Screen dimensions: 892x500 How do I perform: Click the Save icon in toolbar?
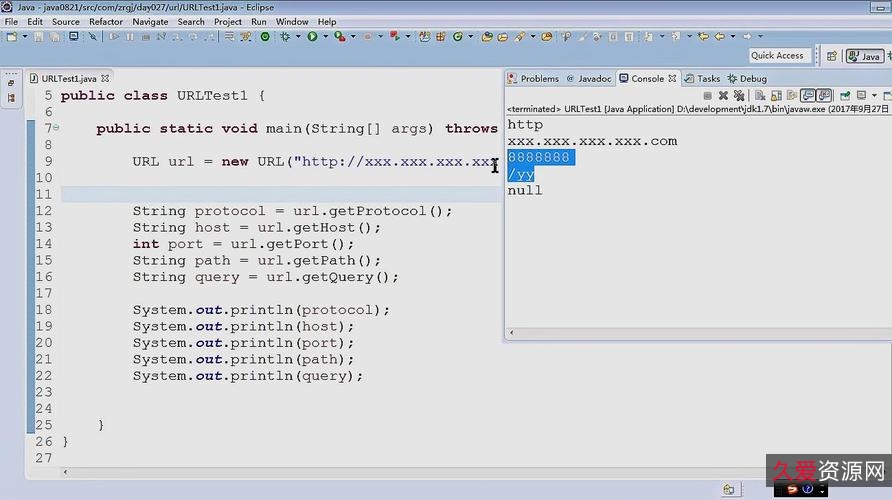tap(39, 37)
